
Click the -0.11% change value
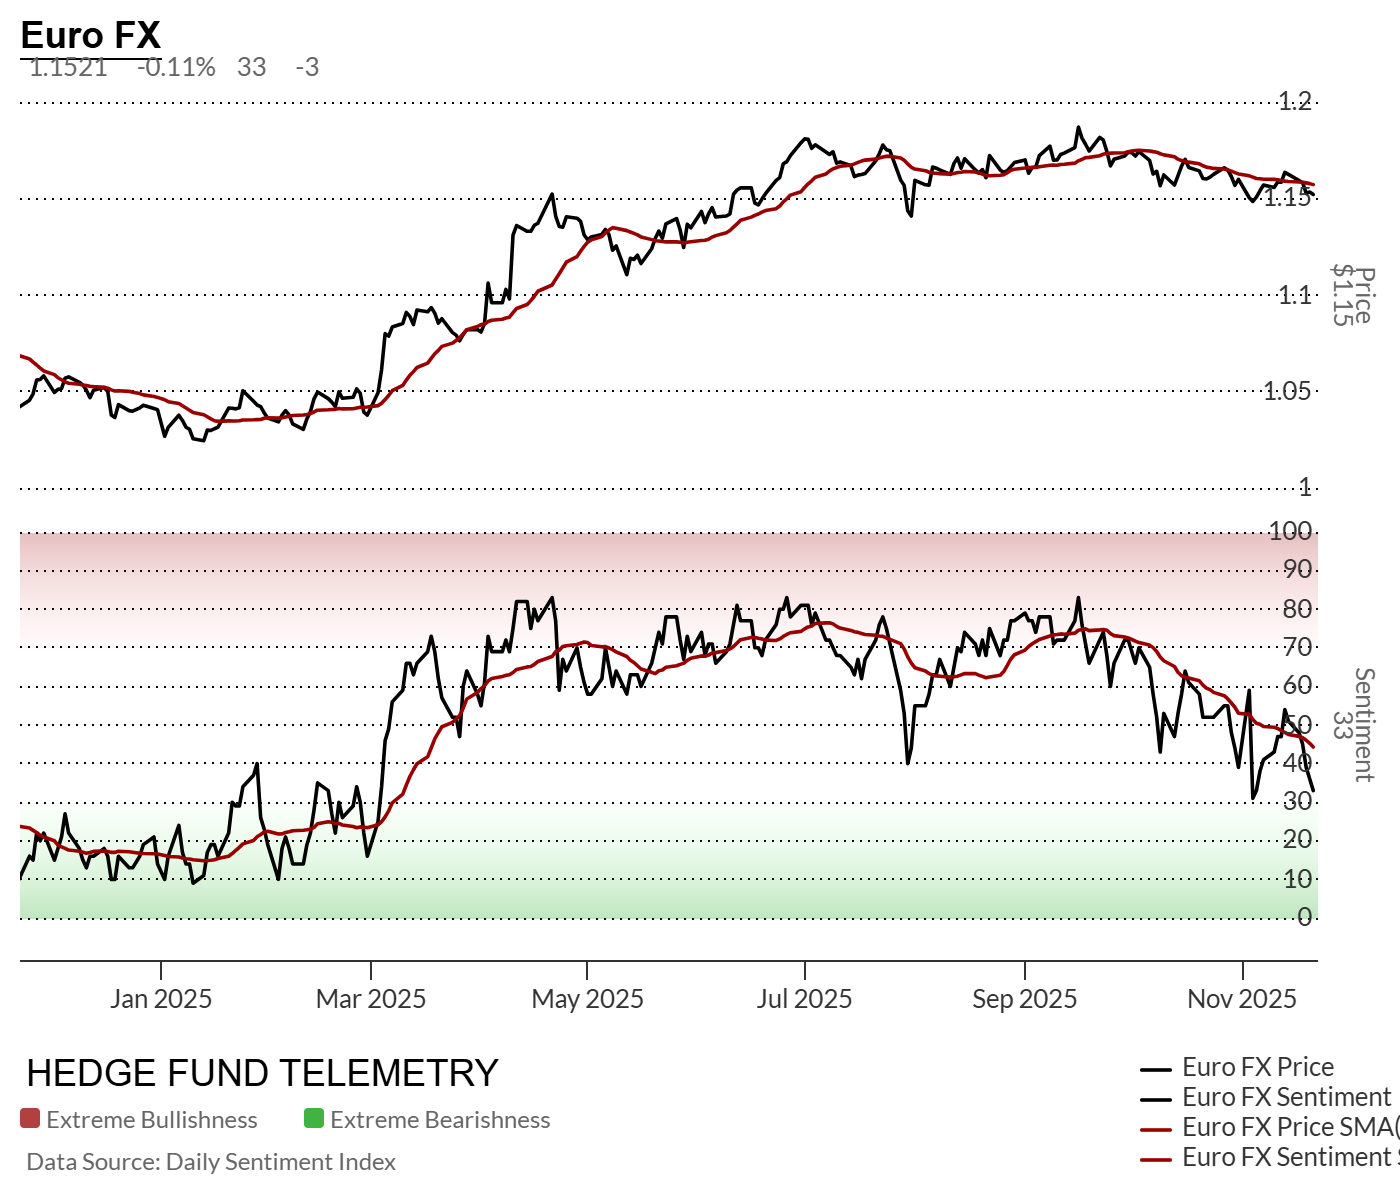click(x=176, y=68)
